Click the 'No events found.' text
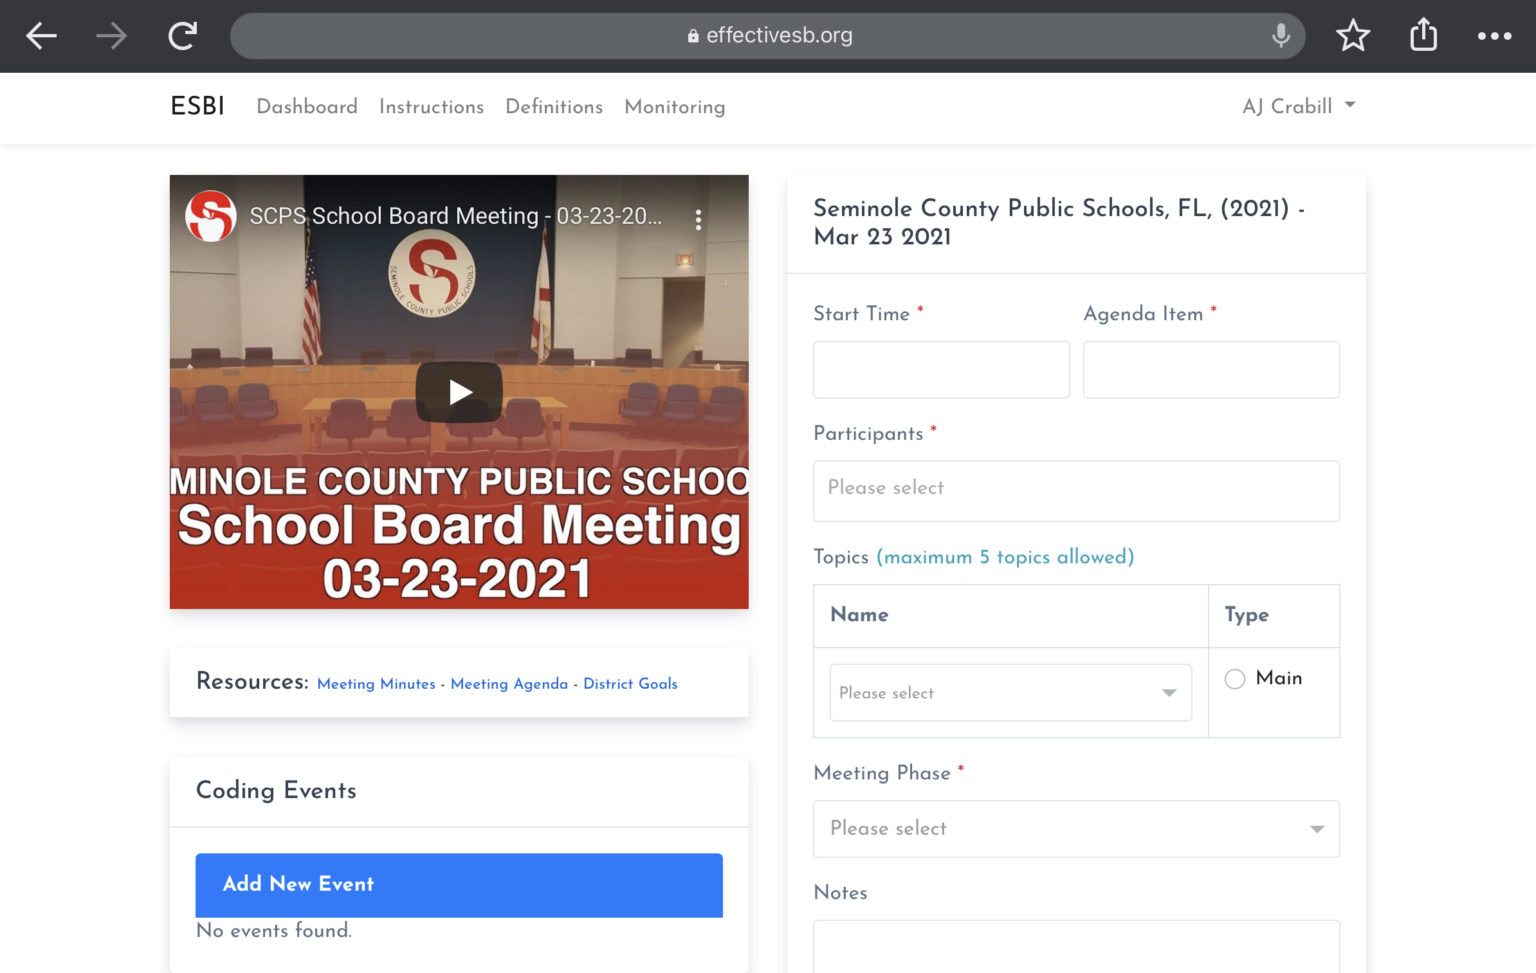1536x973 pixels. click(x=274, y=931)
